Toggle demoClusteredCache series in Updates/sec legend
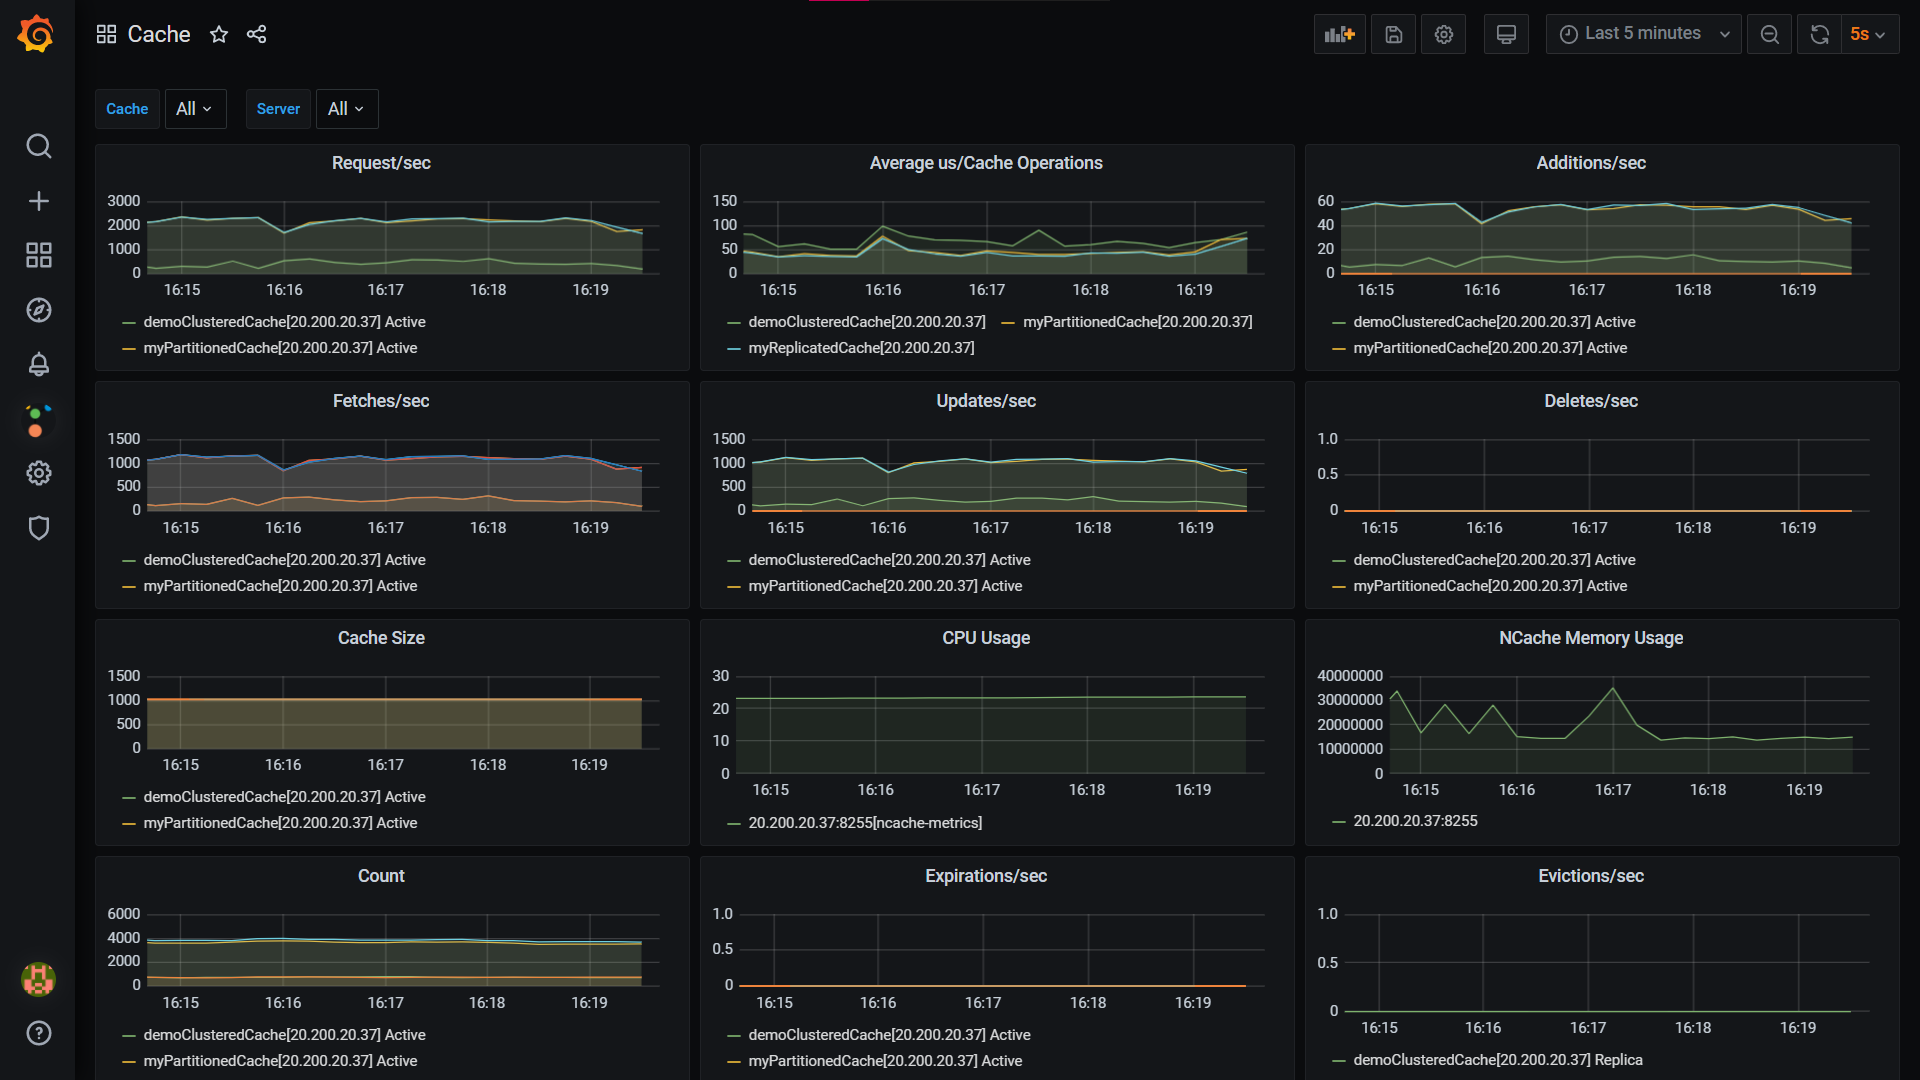This screenshot has height=1080, width=1920. coord(889,560)
